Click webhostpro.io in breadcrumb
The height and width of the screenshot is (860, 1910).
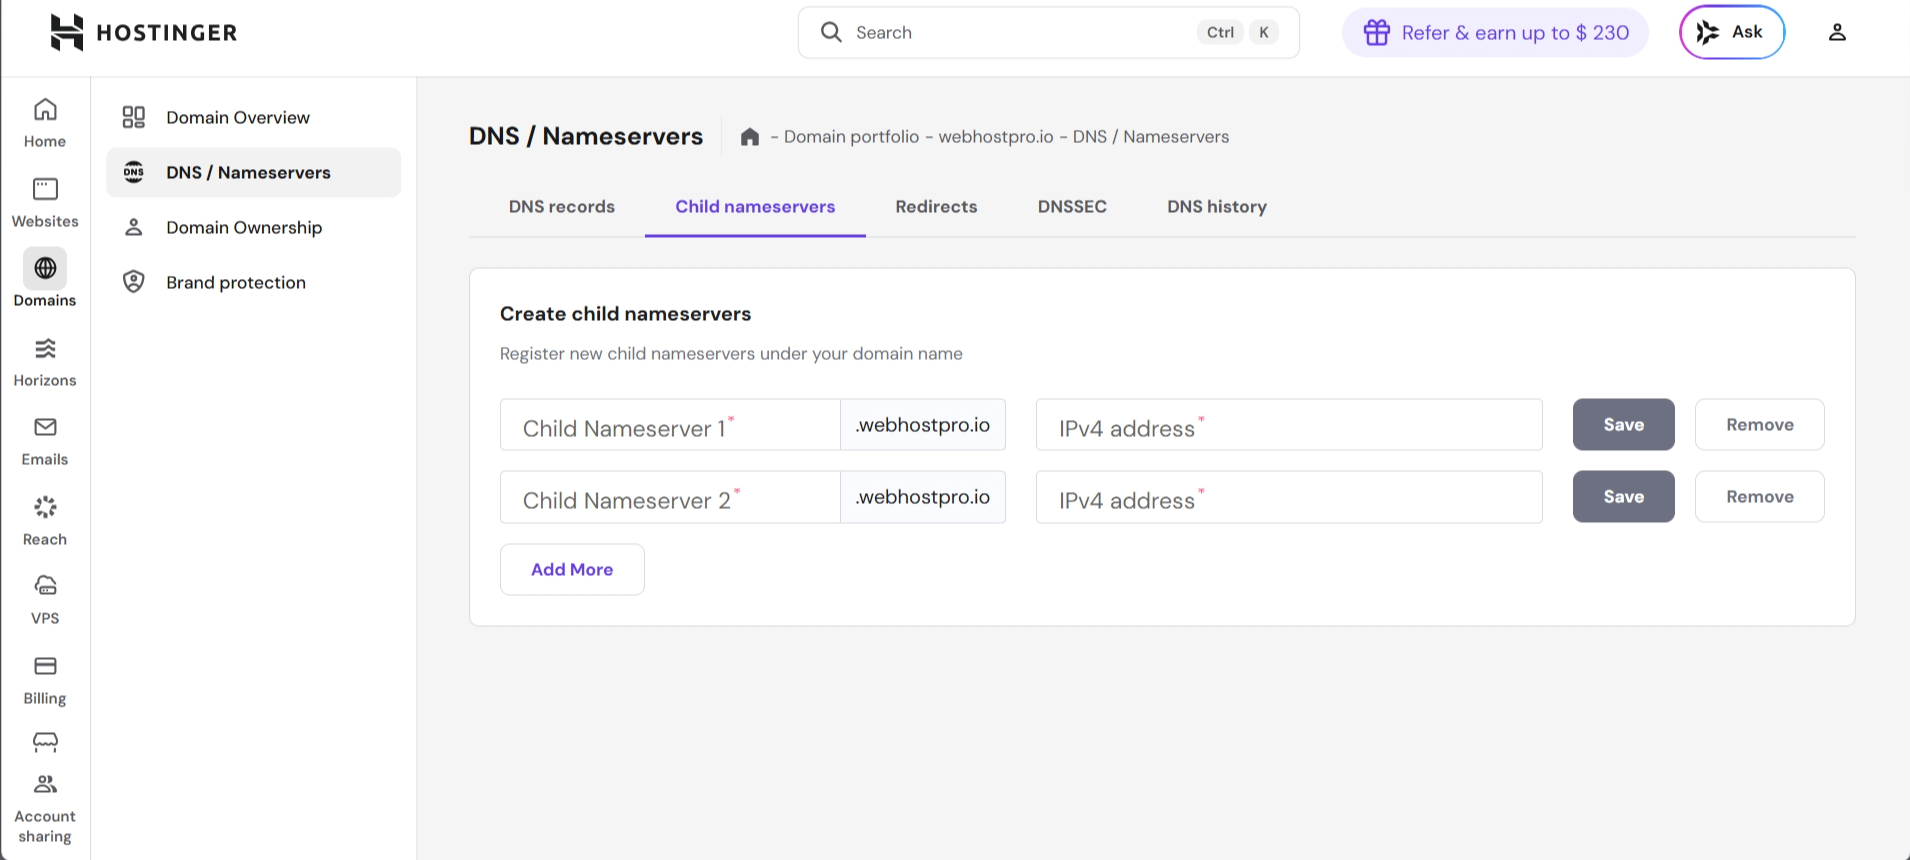(996, 137)
